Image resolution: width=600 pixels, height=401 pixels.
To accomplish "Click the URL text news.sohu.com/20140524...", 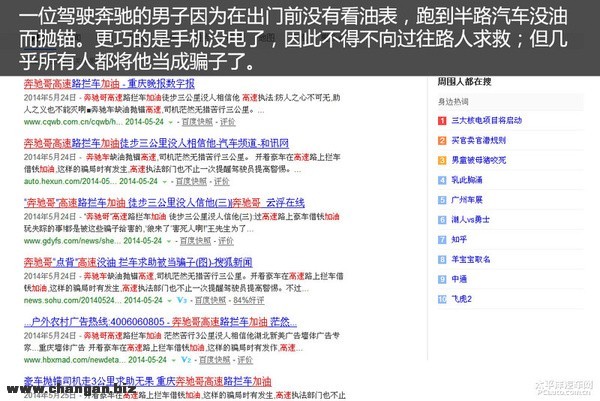I will pos(72,300).
